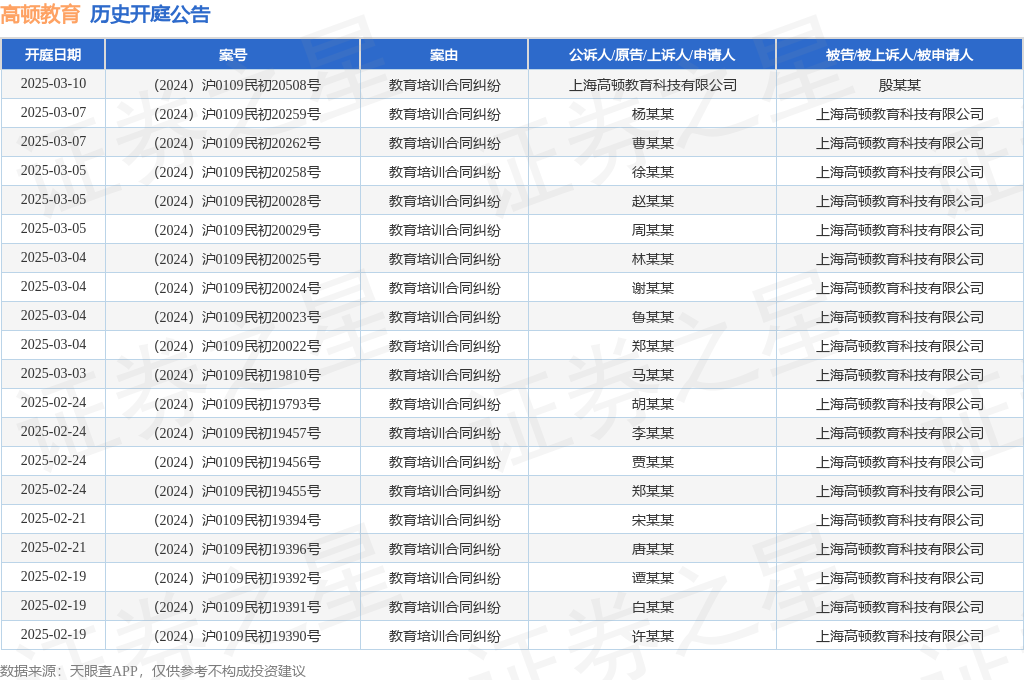Click defendant company in the 杨某某 row

tap(899, 114)
